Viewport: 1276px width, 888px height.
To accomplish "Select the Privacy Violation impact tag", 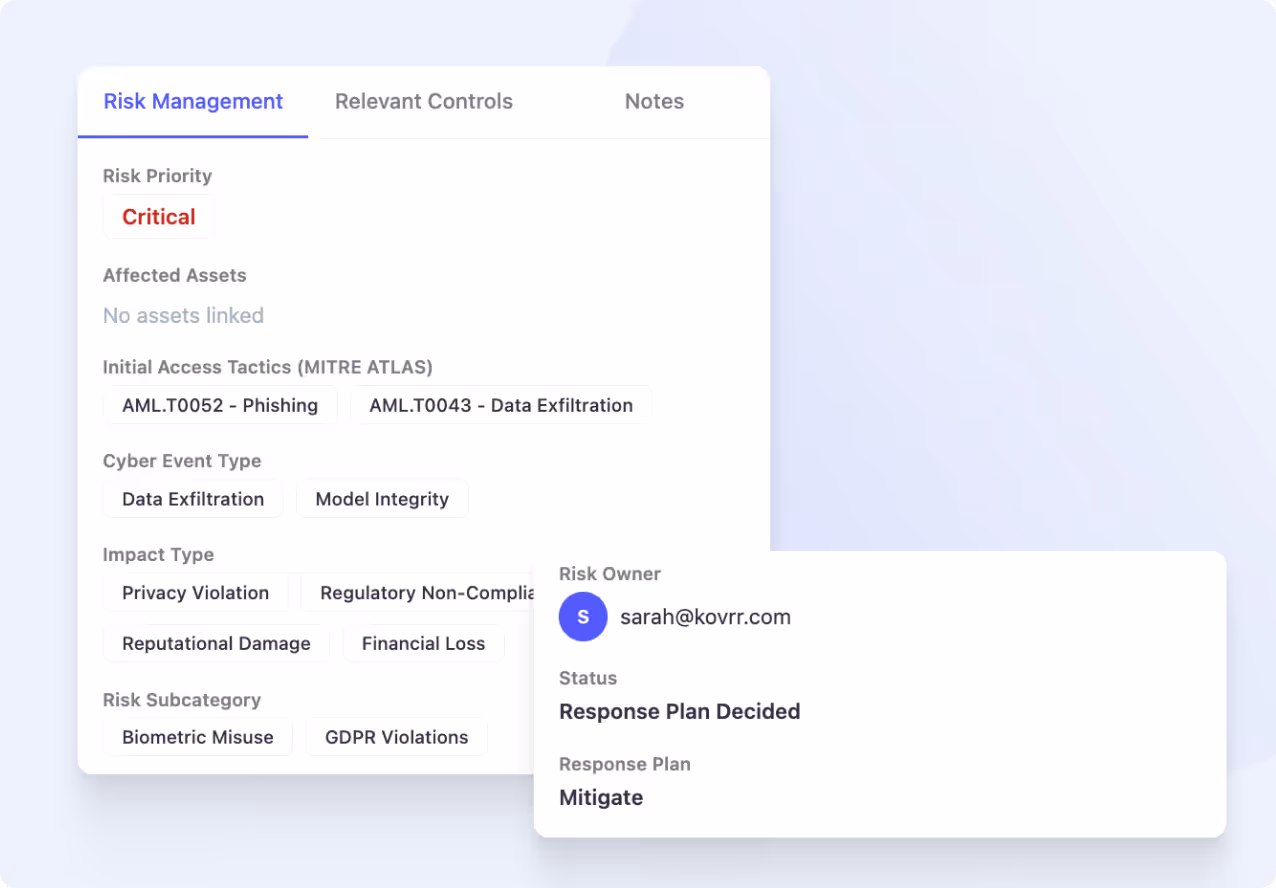I will pyautogui.click(x=196, y=592).
